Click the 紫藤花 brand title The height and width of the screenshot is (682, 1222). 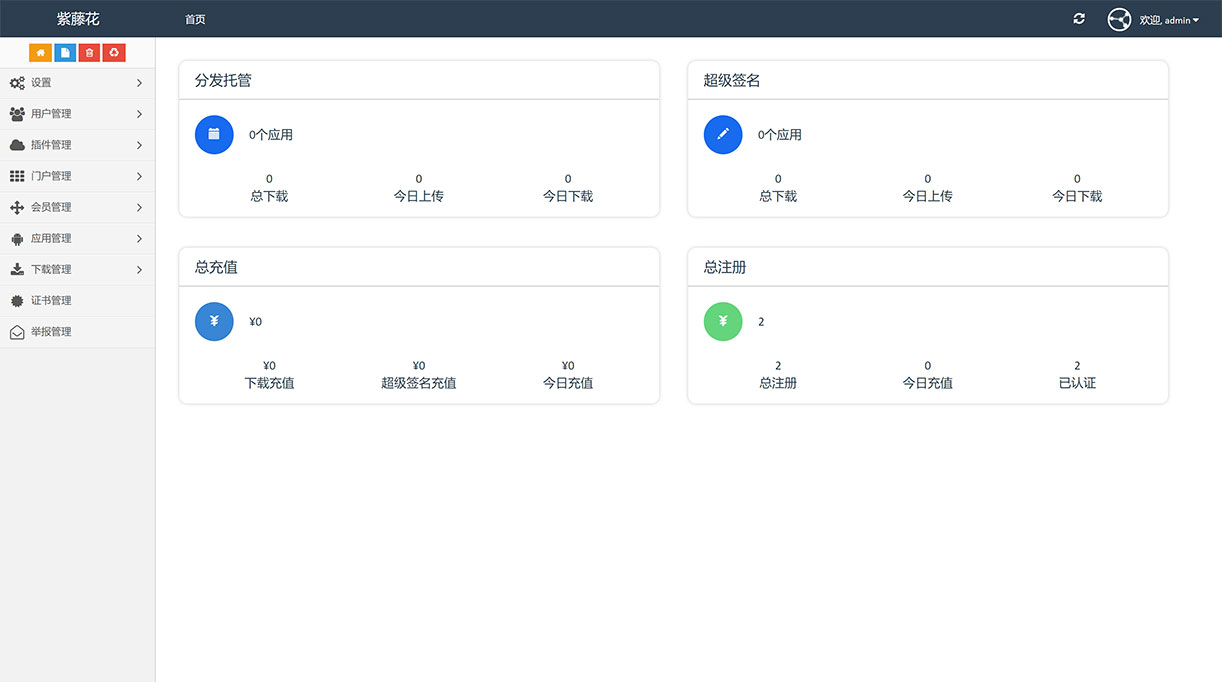[x=78, y=19]
